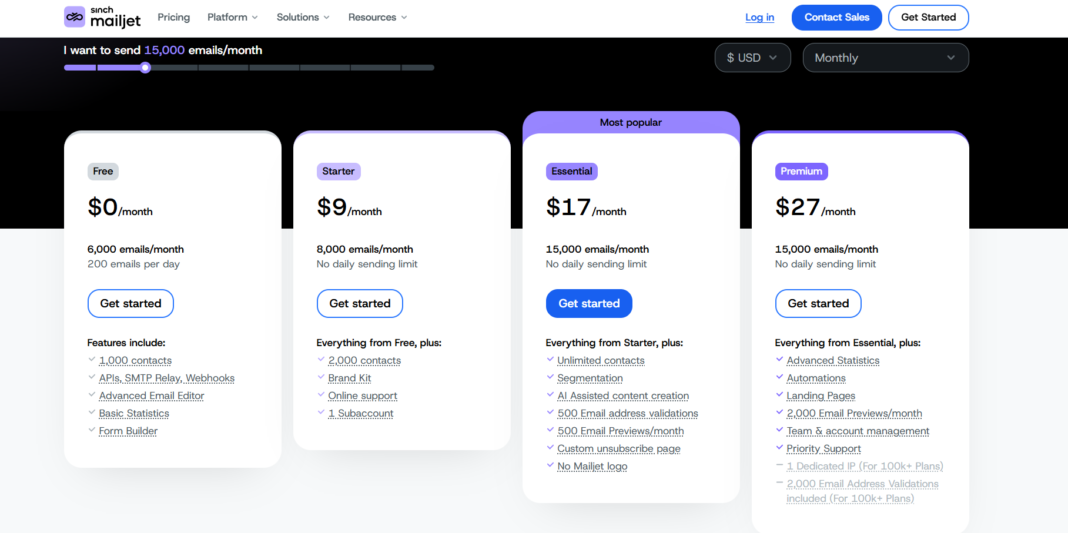Click Get started on Free plan
This screenshot has height=533, width=1068.
[131, 304]
